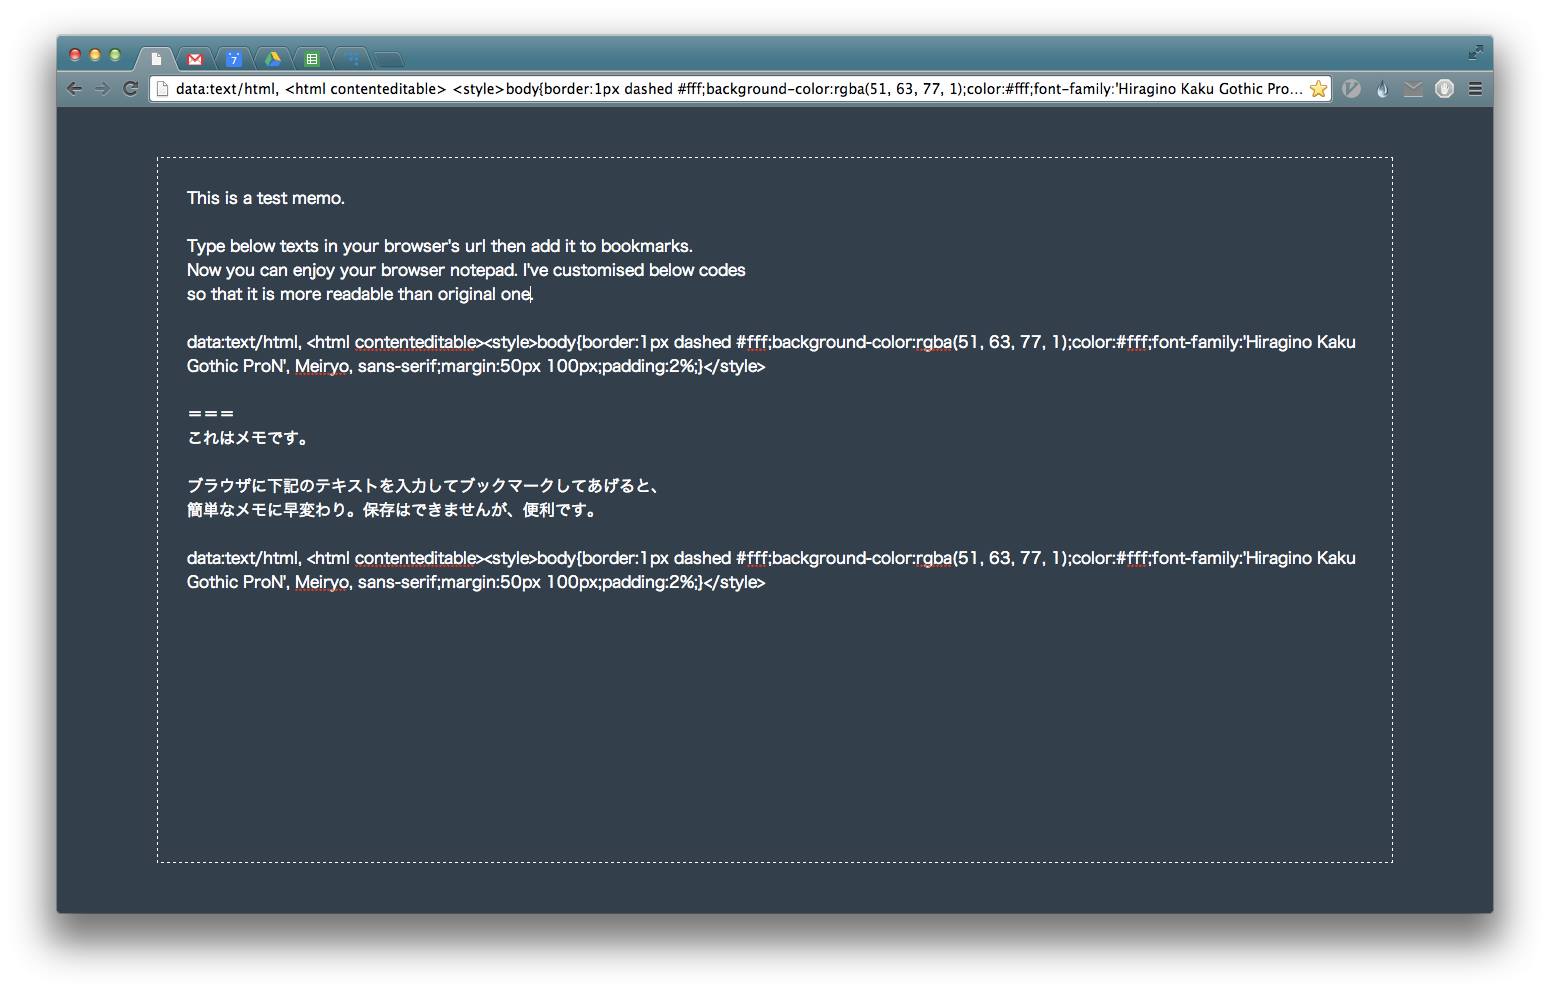Open the Chrome hamburger menu

click(x=1475, y=89)
